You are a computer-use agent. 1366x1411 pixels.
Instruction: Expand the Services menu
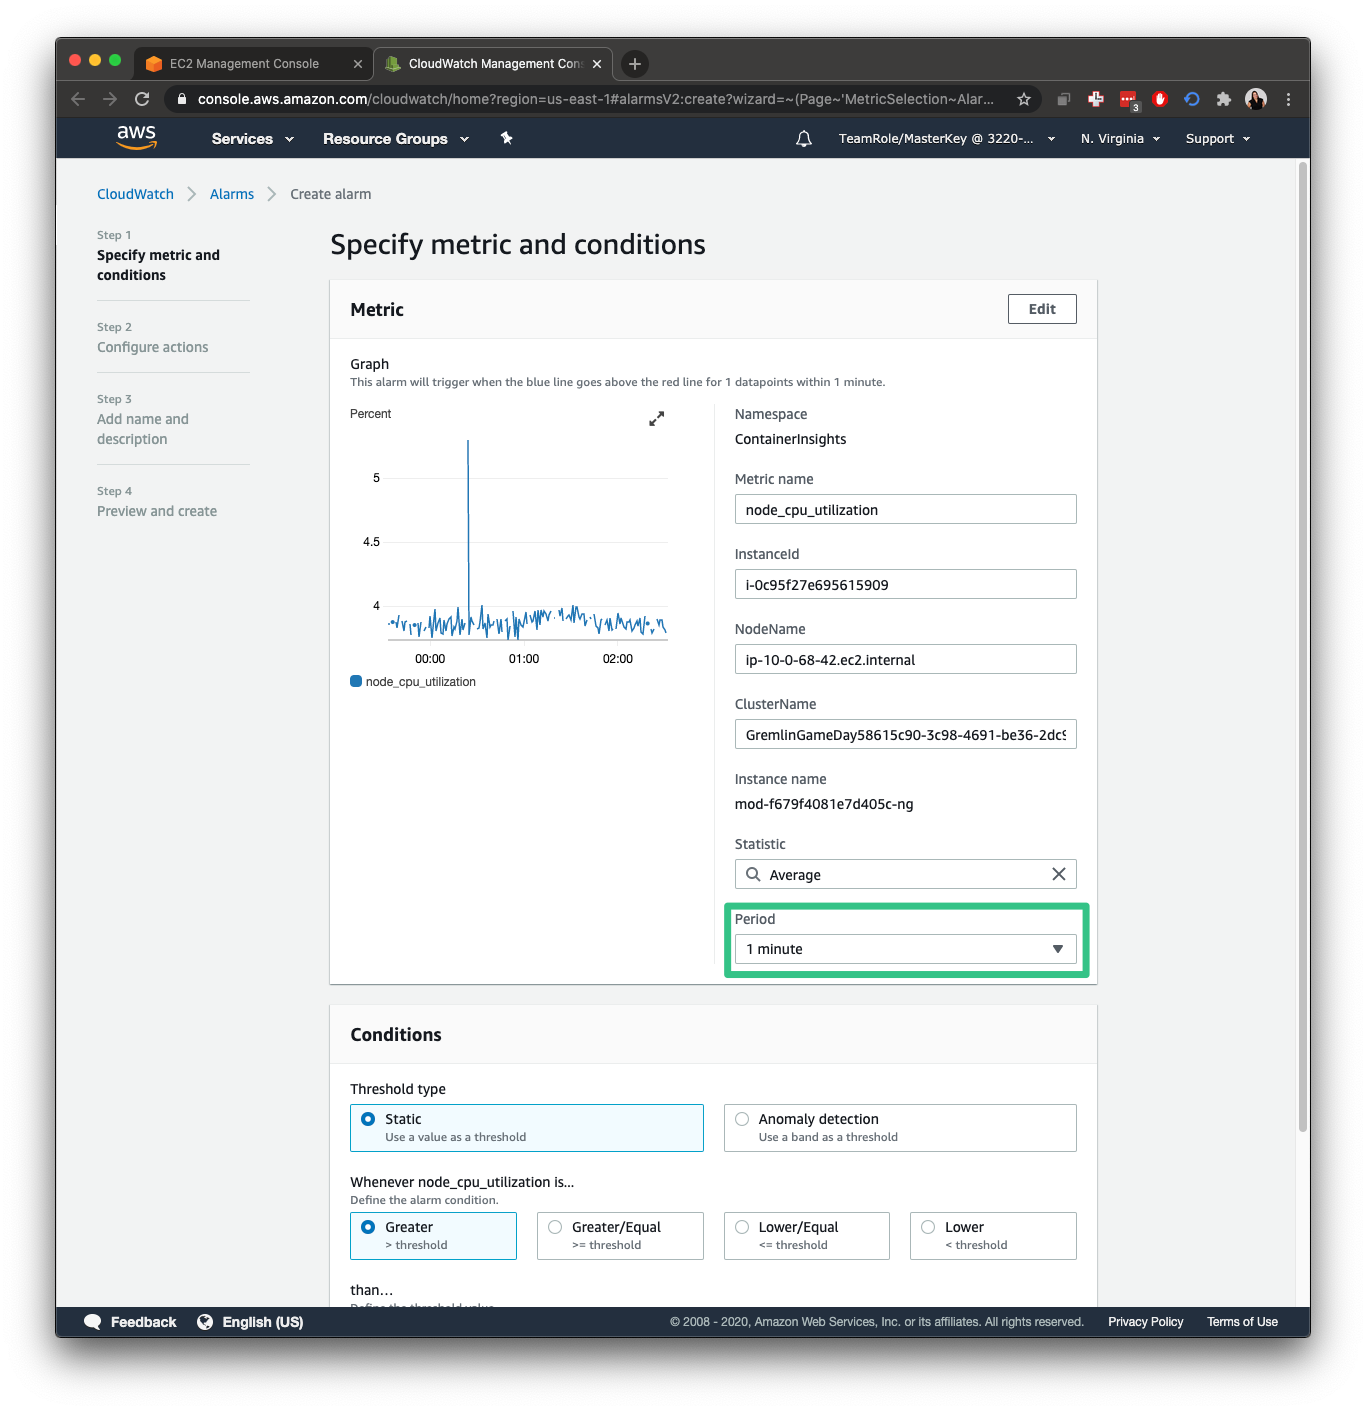point(252,139)
